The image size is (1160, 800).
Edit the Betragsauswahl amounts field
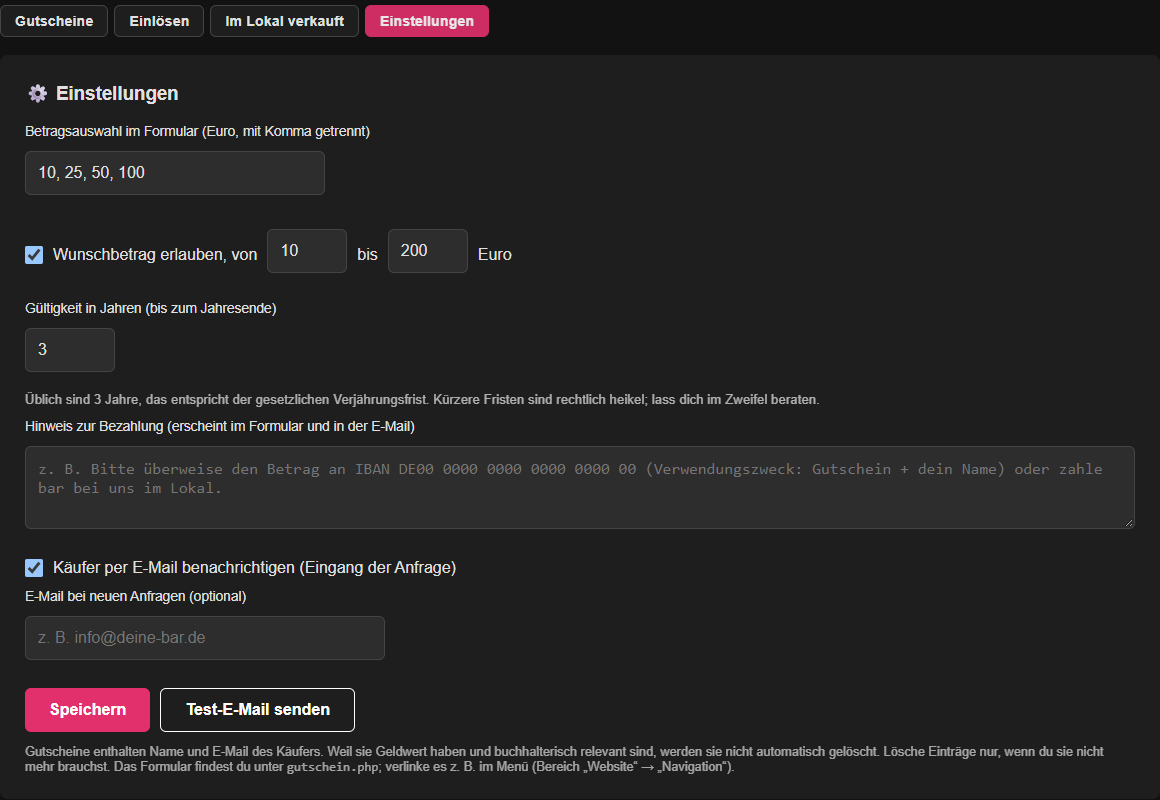click(175, 173)
